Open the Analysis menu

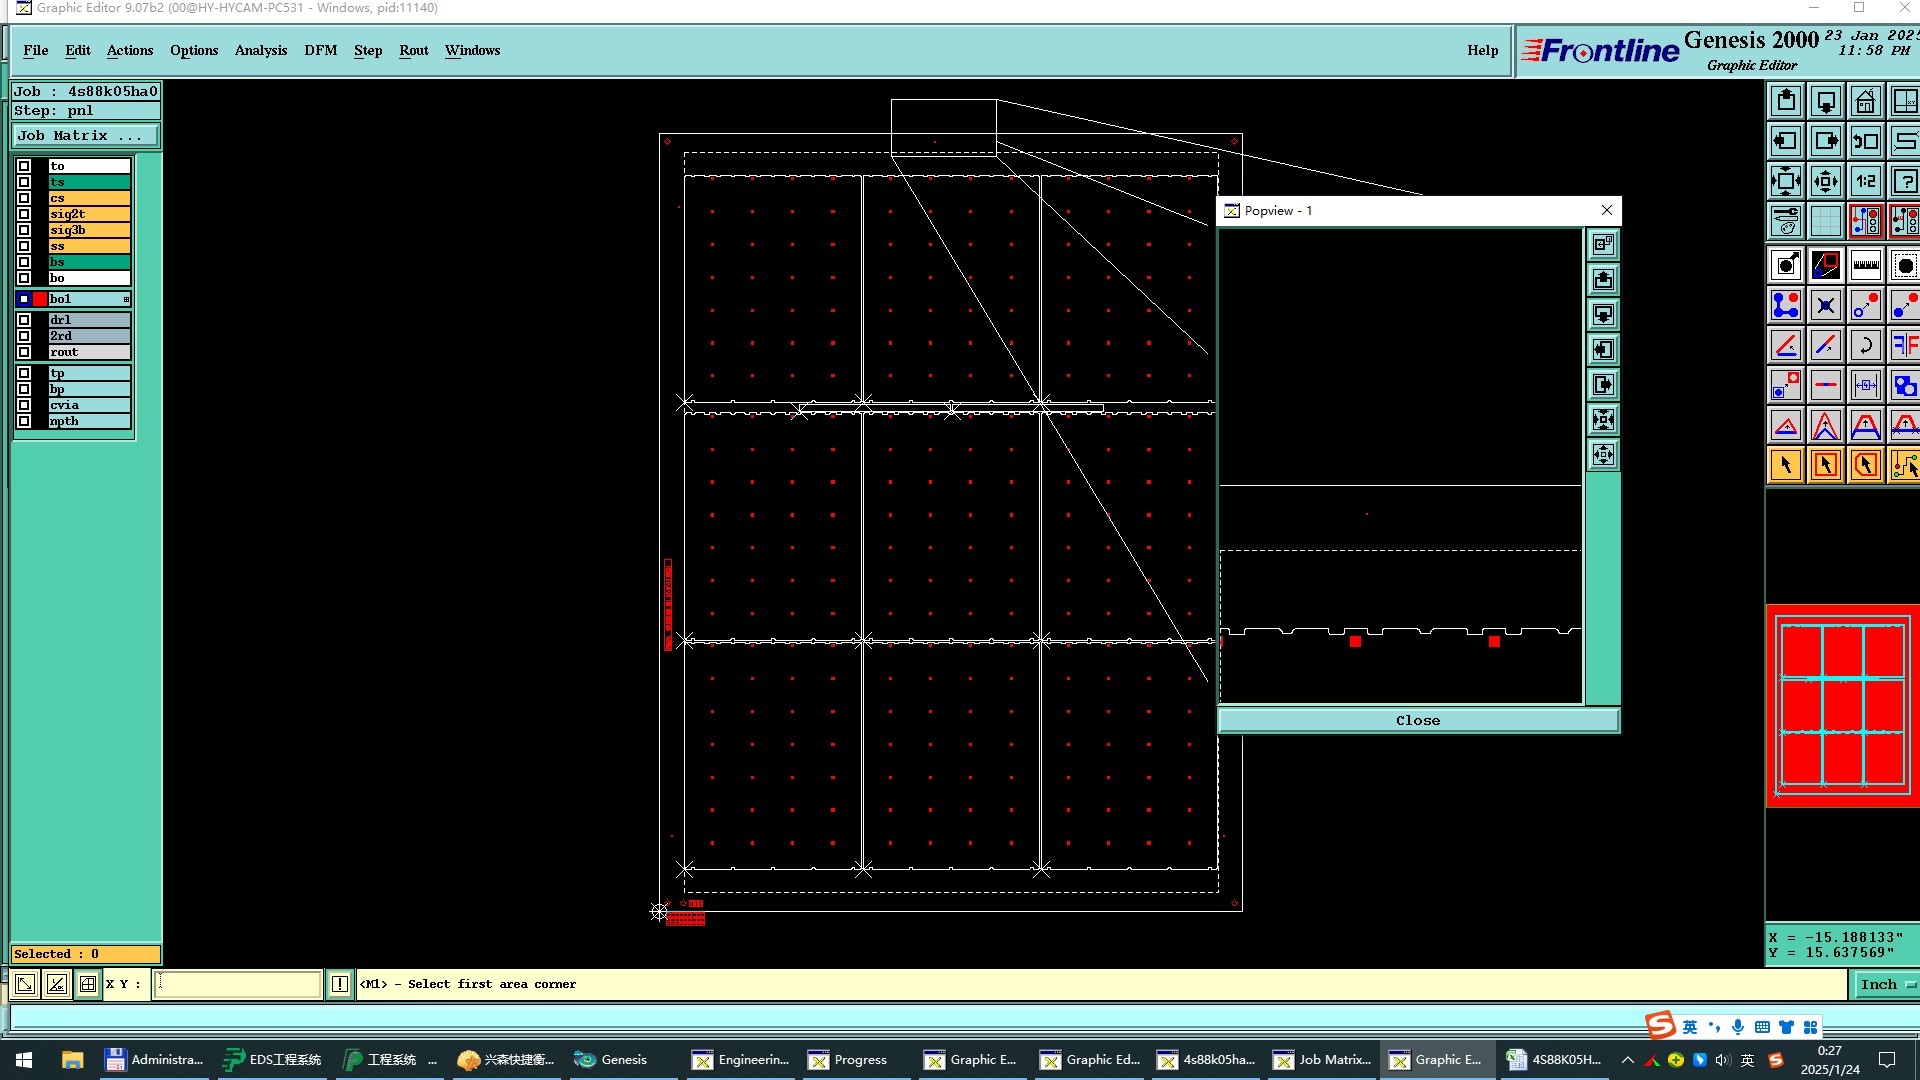click(260, 50)
